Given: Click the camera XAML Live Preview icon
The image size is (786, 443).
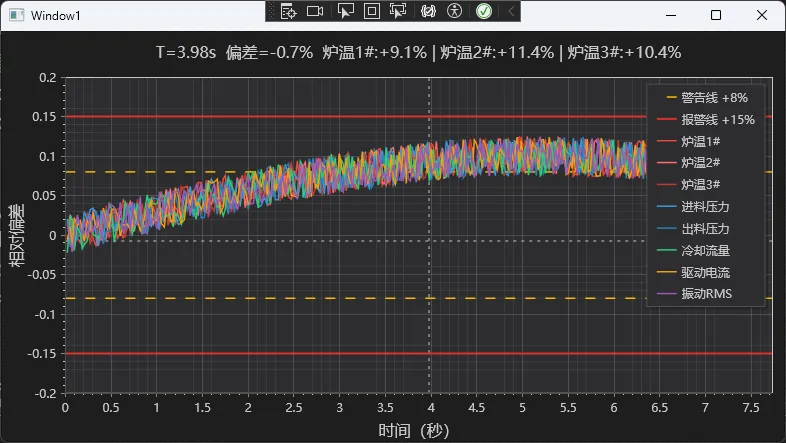Looking at the screenshot, I should 315,11.
